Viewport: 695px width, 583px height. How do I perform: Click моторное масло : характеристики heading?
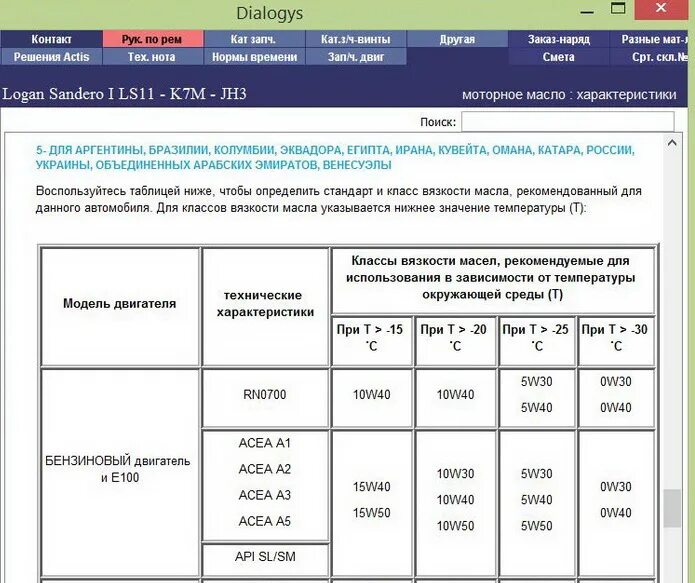(x=569, y=94)
